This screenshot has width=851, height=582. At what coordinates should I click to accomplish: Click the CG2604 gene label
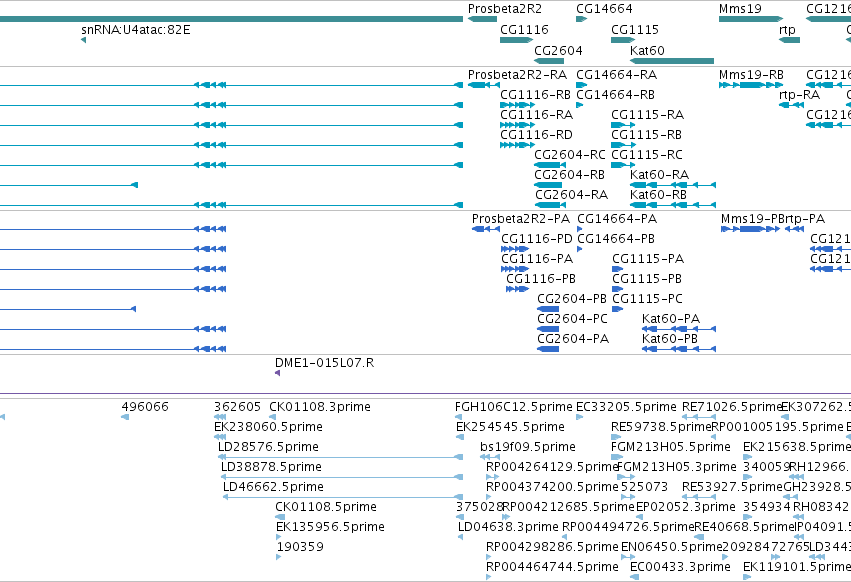click(558, 50)
